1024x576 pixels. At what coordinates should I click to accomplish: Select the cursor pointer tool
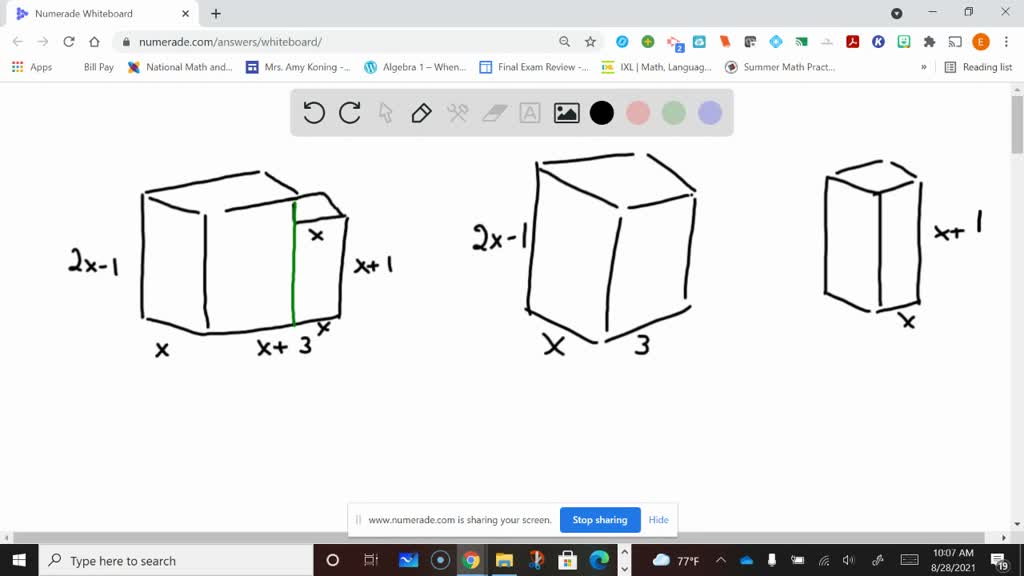pyautogui.click(x=385, y=113)
